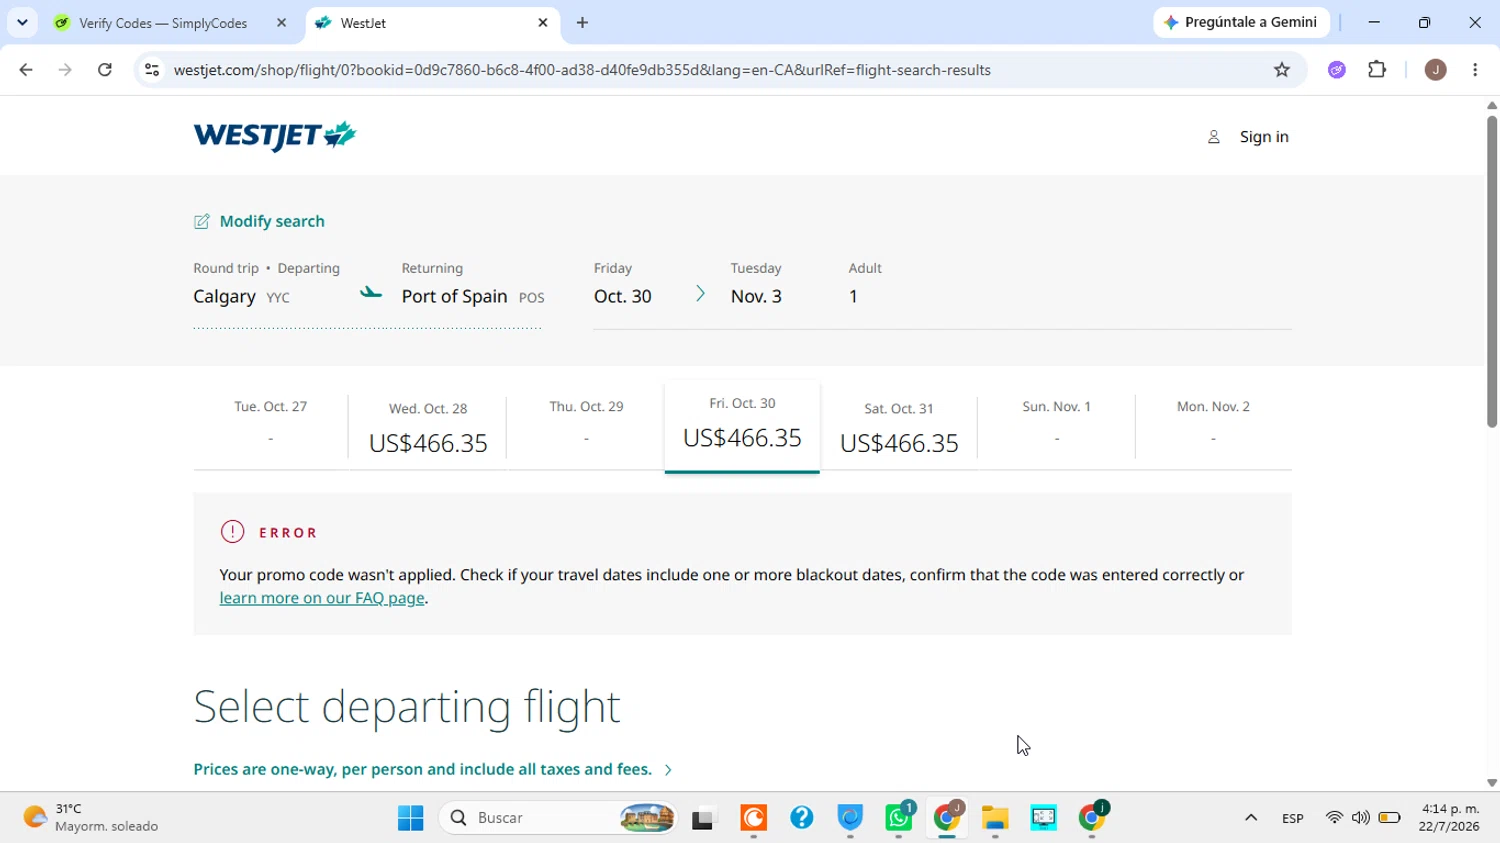Bookmark this page with the star icon
The width and height of the screenshot is (1500, 843).
1282,69
